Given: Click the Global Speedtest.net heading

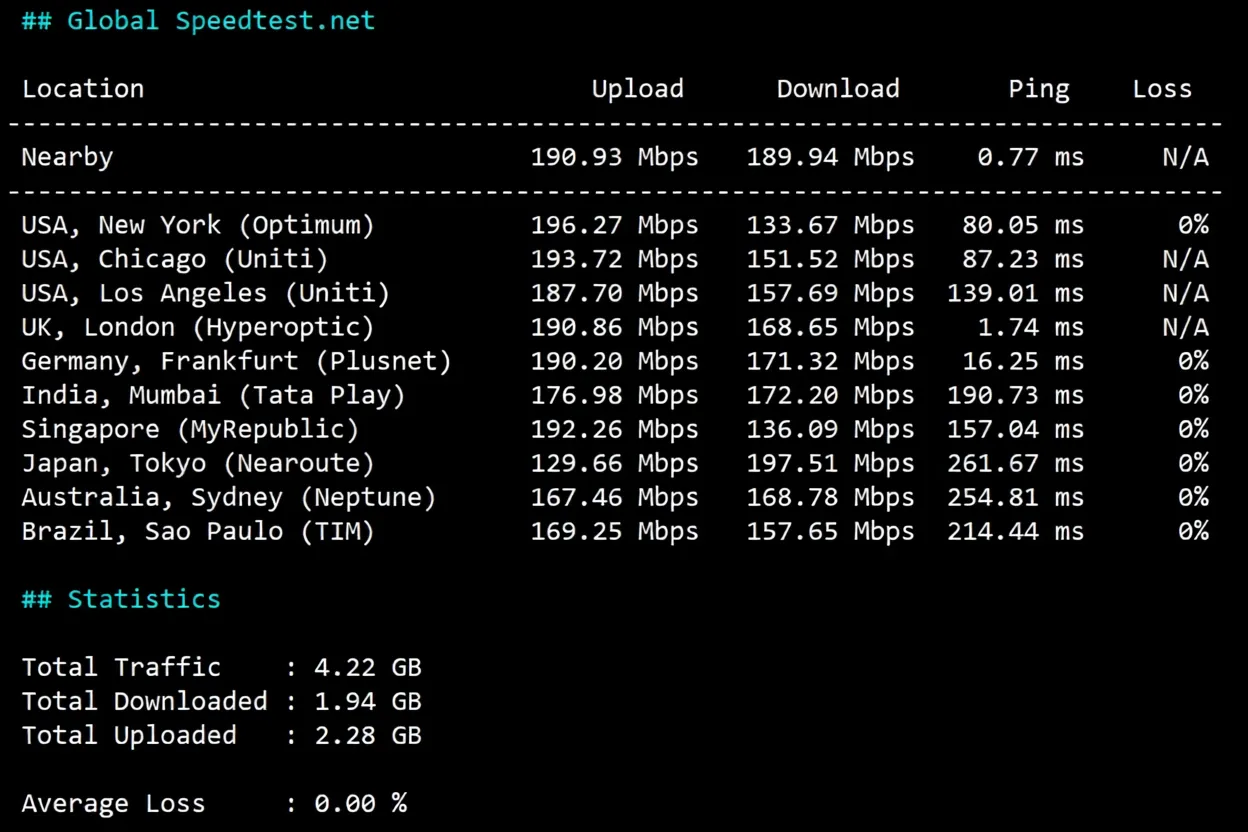Looking at the screenshot, I should [x=197, y=20].
